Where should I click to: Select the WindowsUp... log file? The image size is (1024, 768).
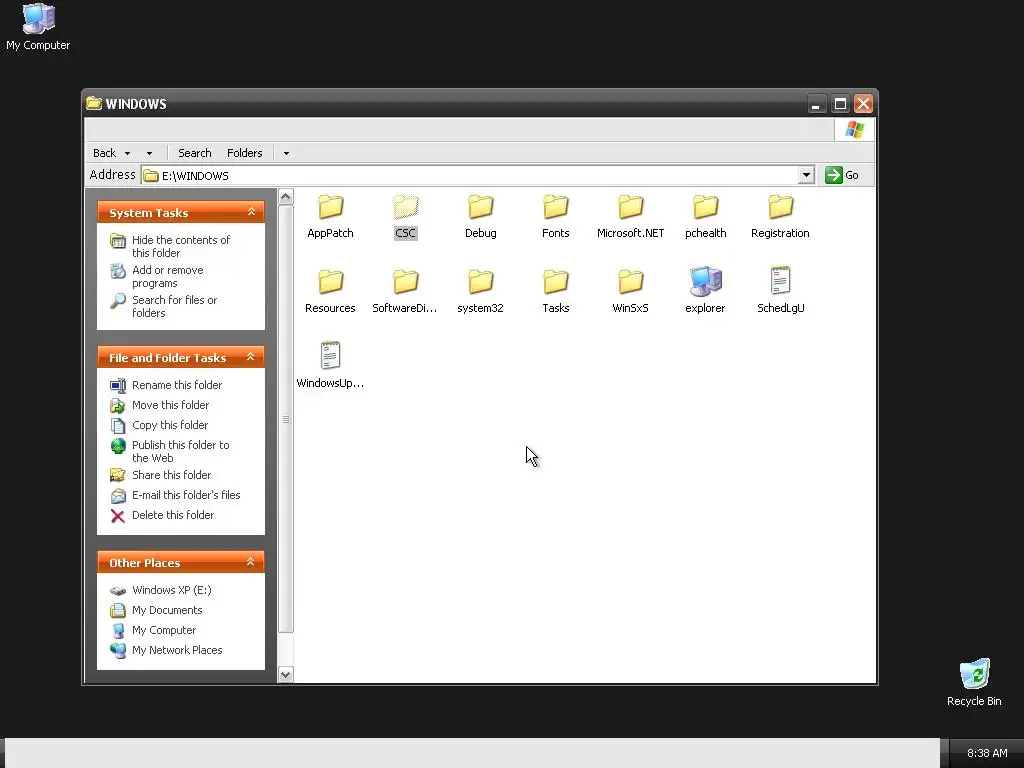[330, 366]
